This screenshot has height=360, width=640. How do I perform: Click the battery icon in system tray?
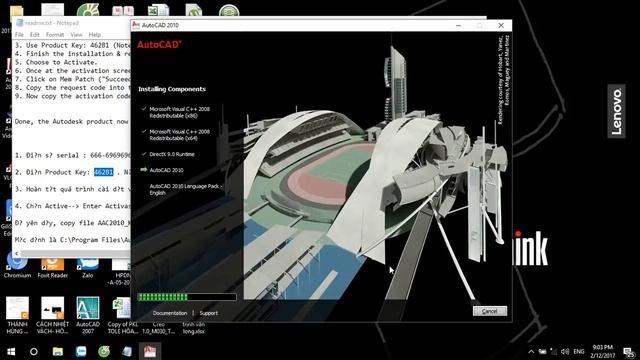coord(542,351)
